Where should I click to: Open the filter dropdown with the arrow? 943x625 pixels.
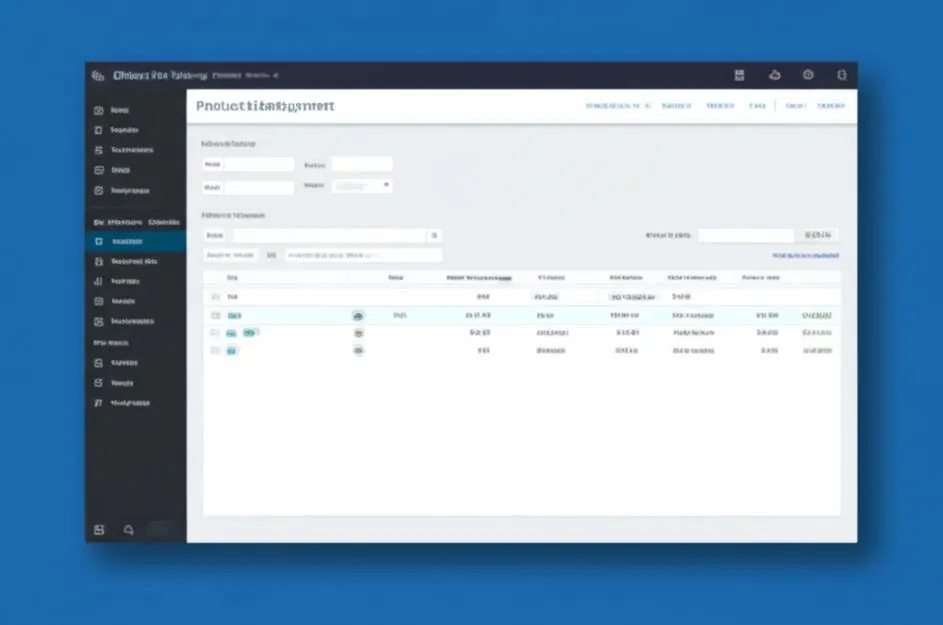(x=362, y=186)
